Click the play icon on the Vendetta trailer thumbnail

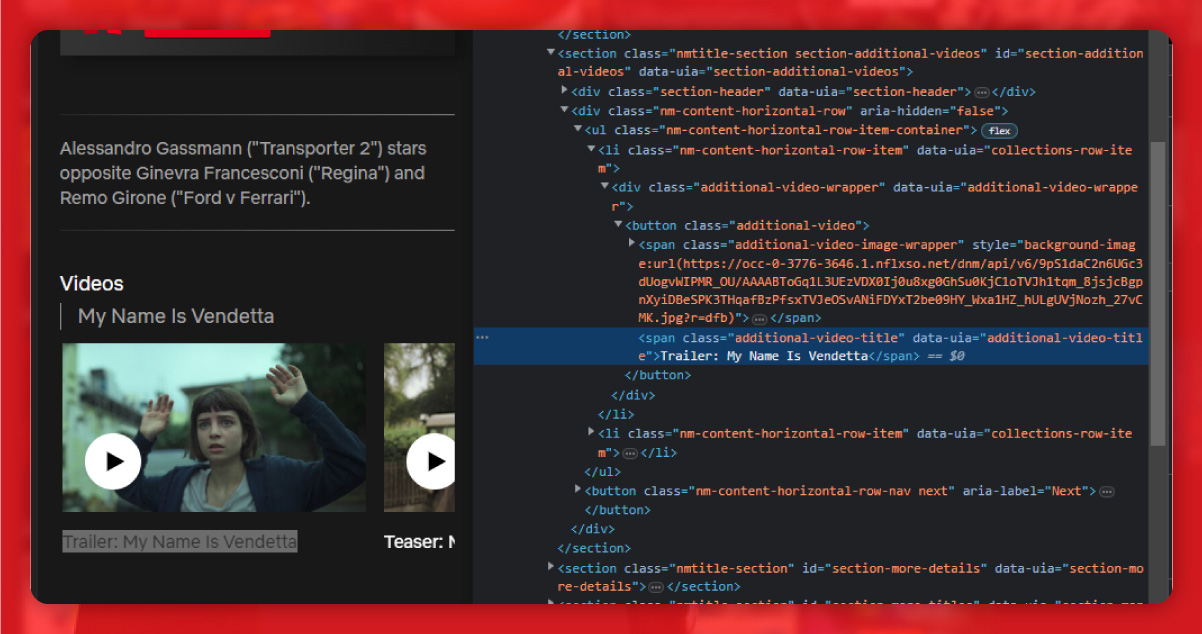pos(112,461)
